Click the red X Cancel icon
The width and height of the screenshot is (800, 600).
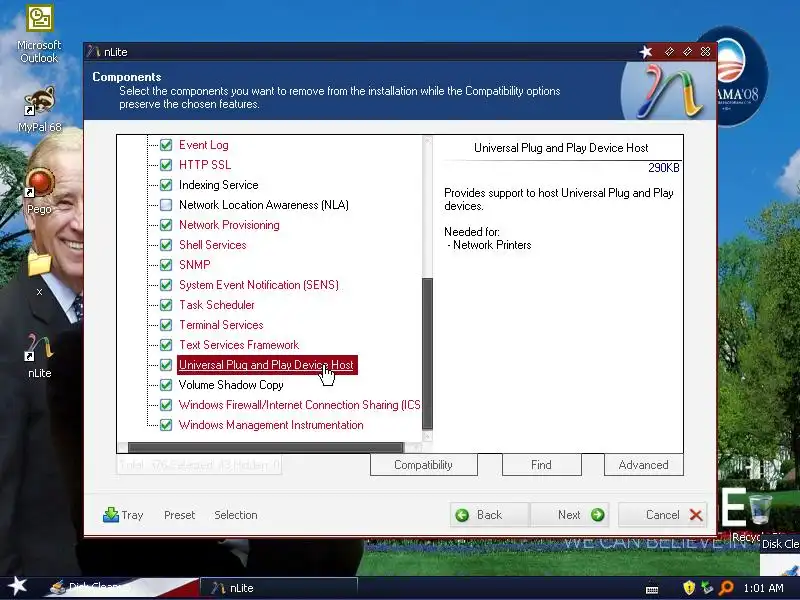coord(696,515)
